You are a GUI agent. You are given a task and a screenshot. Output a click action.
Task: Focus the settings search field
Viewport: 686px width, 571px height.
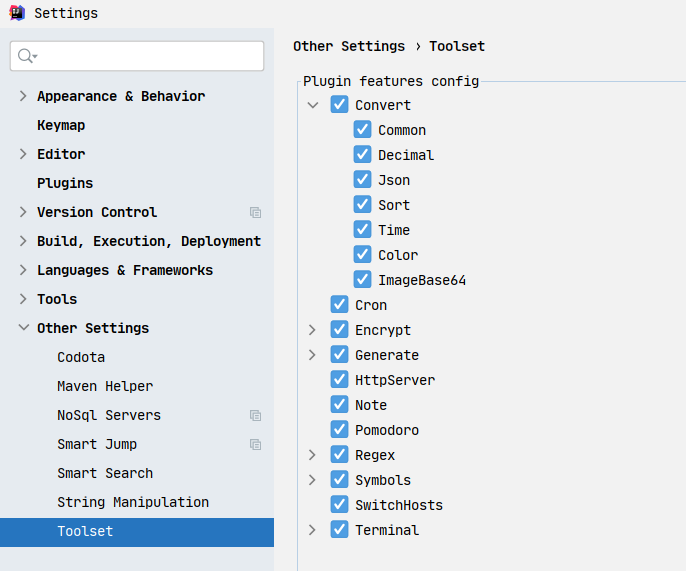pos(137,56)
